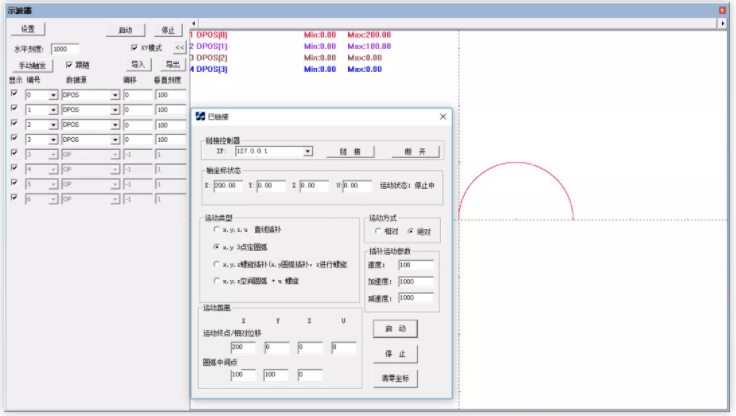Select the x,y,z 螺旋插补 motion type
The image size is (736, 416).
(x=216, y=264)
